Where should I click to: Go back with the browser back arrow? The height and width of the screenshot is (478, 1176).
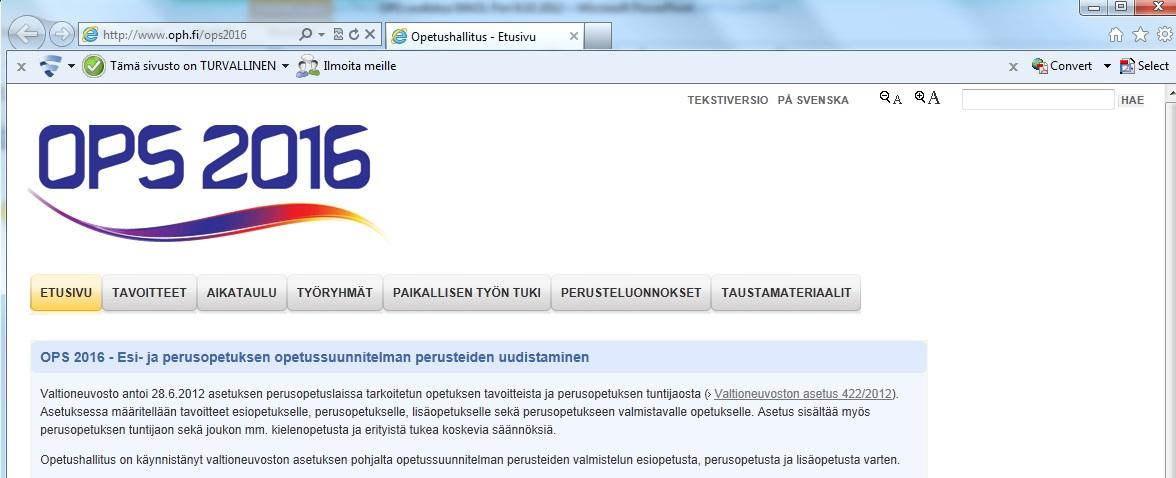click(28, 35)
